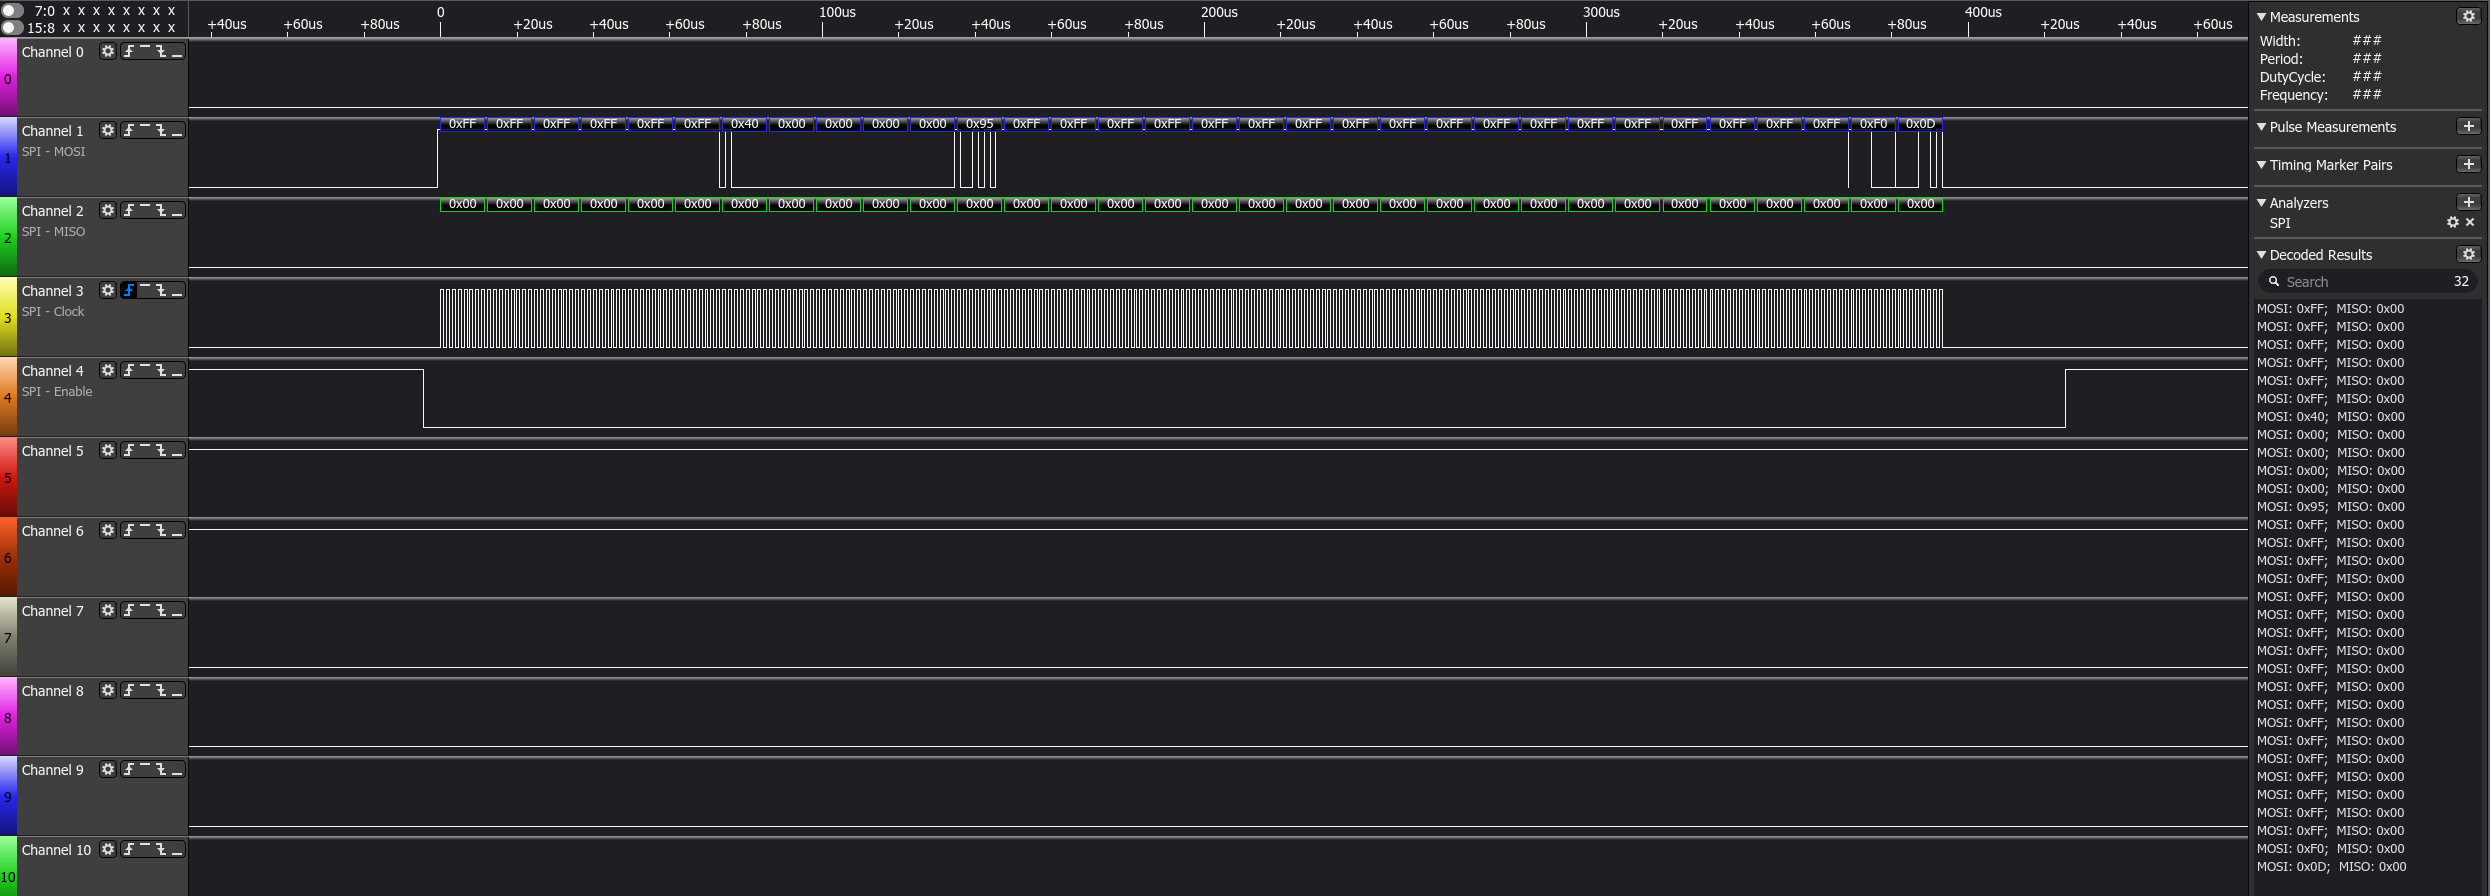Set rising edge trigger on Channel 0
2490x896 pixels.
point(129,51)
